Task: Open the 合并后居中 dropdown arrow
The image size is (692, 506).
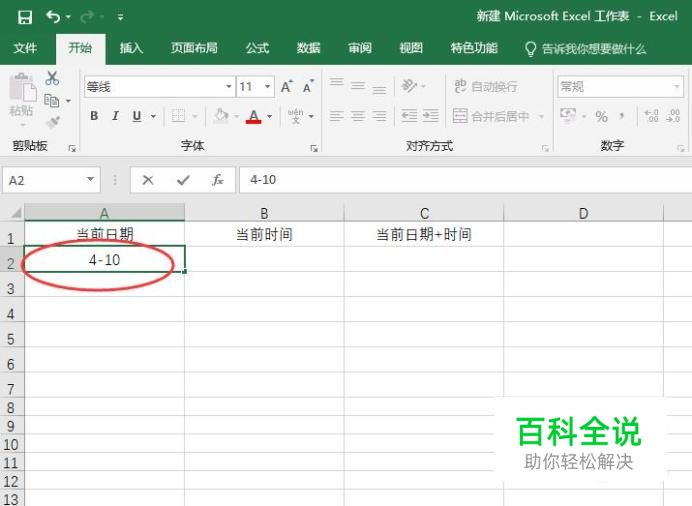Action: click(x=541, y=116)
